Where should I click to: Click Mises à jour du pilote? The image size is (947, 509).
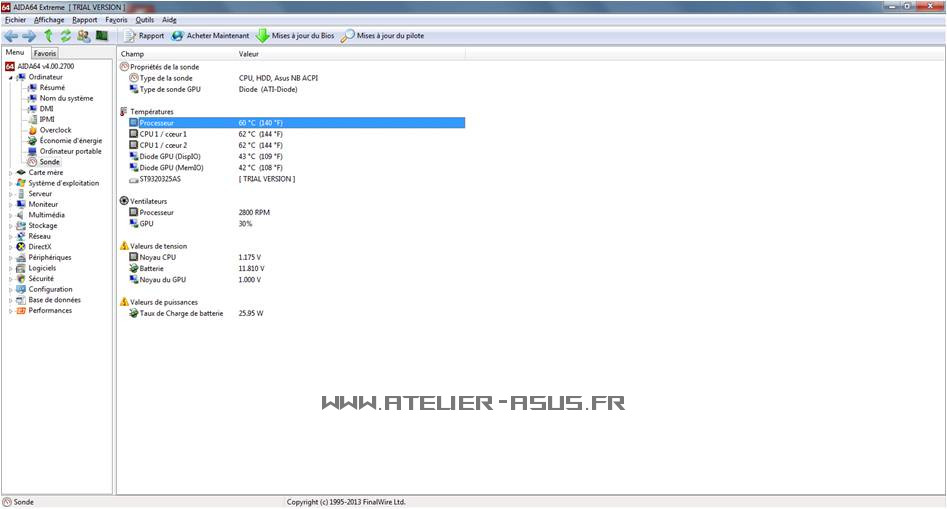tap(382, 36)
